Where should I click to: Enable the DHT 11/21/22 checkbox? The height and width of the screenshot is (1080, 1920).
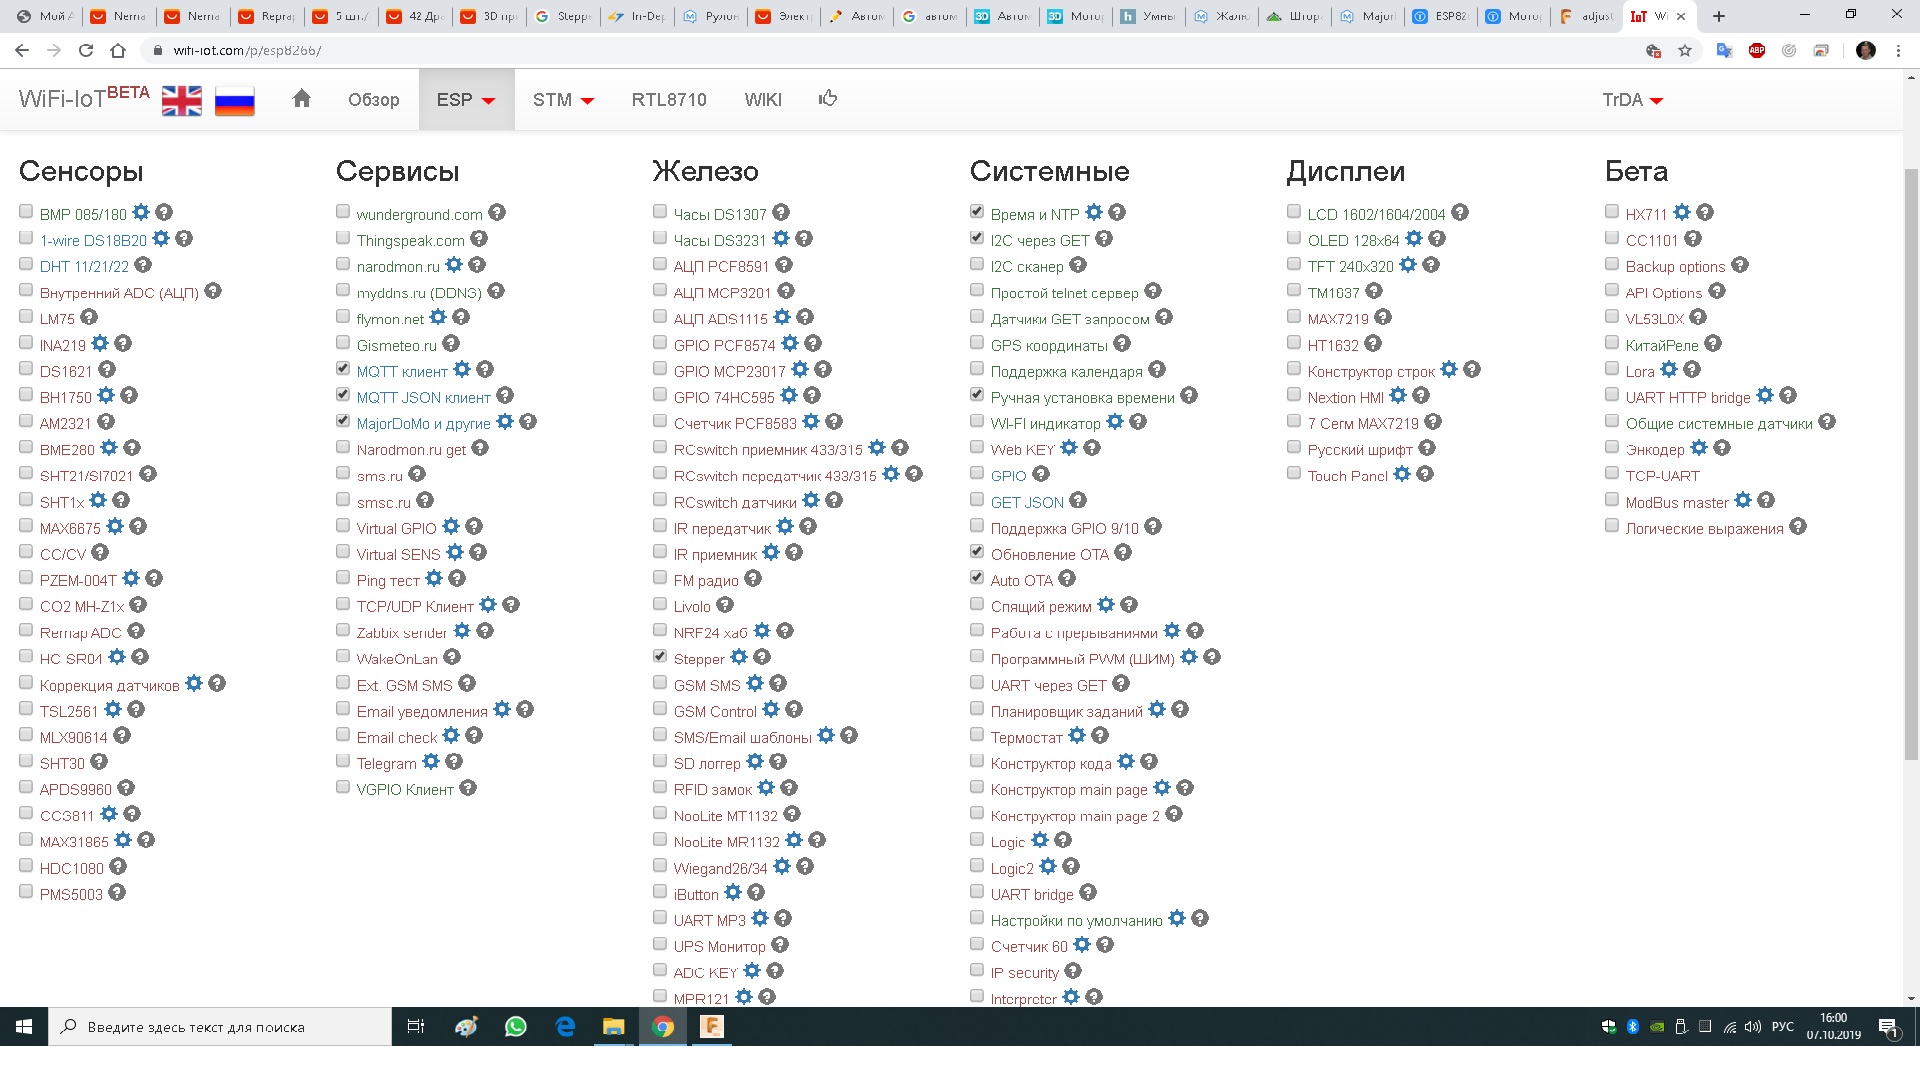[x=26, y=264]
